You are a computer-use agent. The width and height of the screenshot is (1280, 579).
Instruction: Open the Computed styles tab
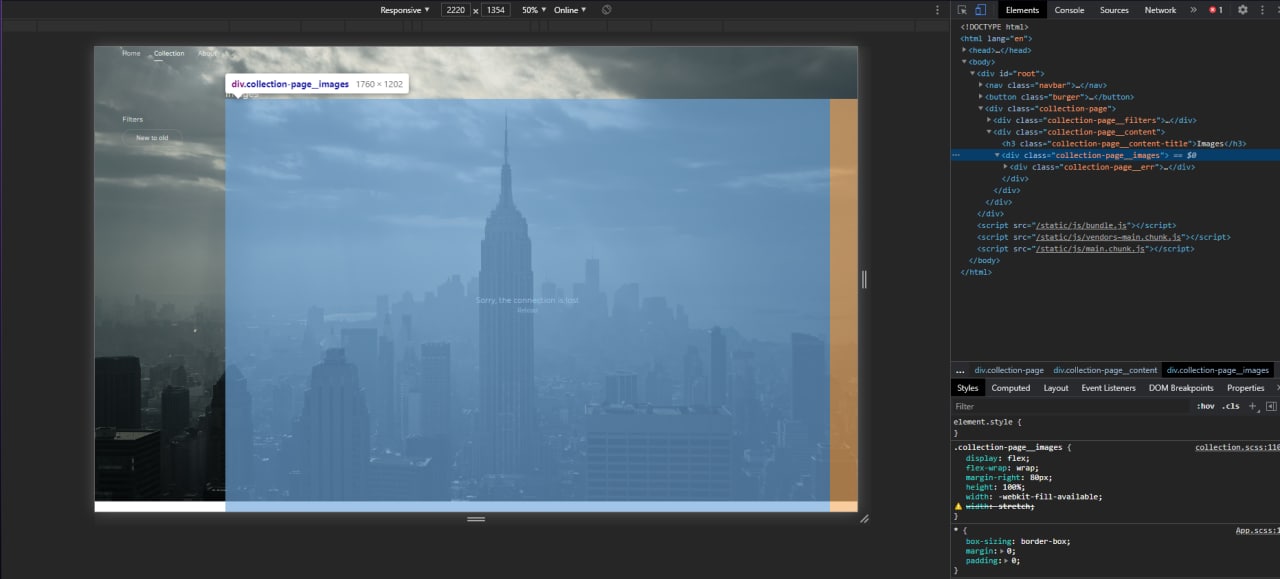coord(1010,388)
